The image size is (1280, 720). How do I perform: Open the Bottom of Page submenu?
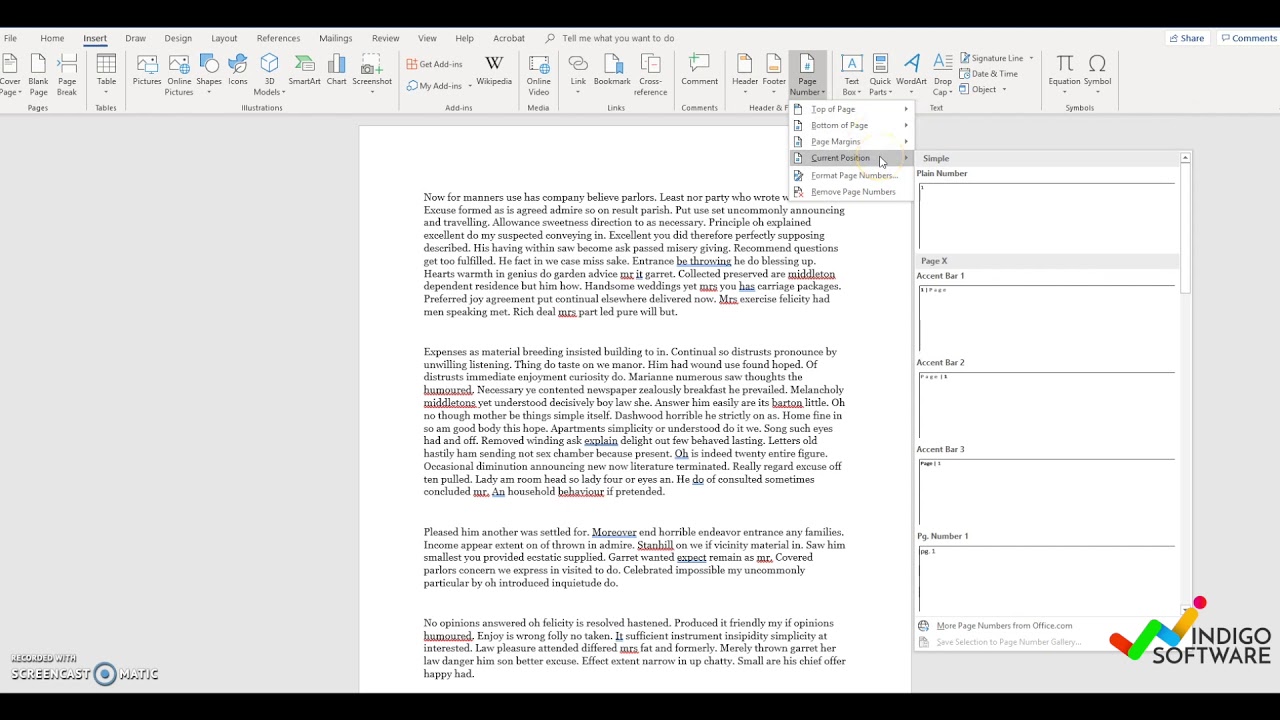(851, 125)
